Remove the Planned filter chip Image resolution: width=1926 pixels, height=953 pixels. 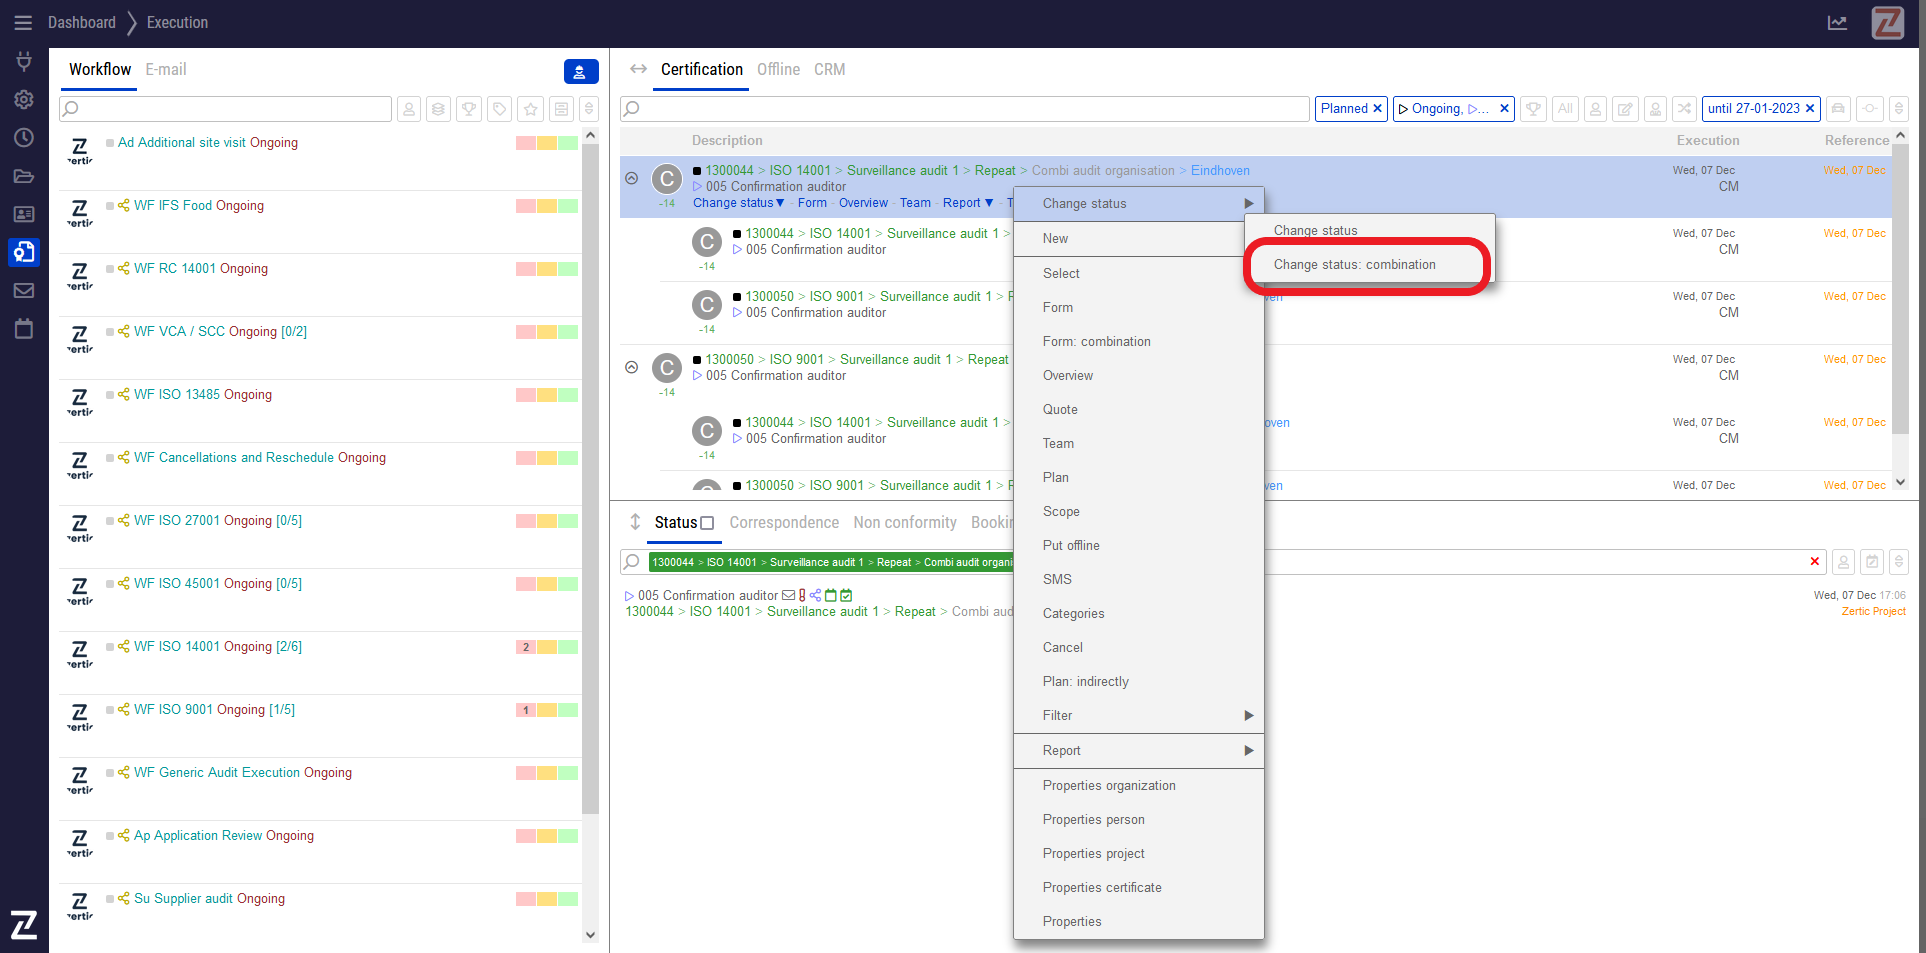click(x=1377, y=109)
